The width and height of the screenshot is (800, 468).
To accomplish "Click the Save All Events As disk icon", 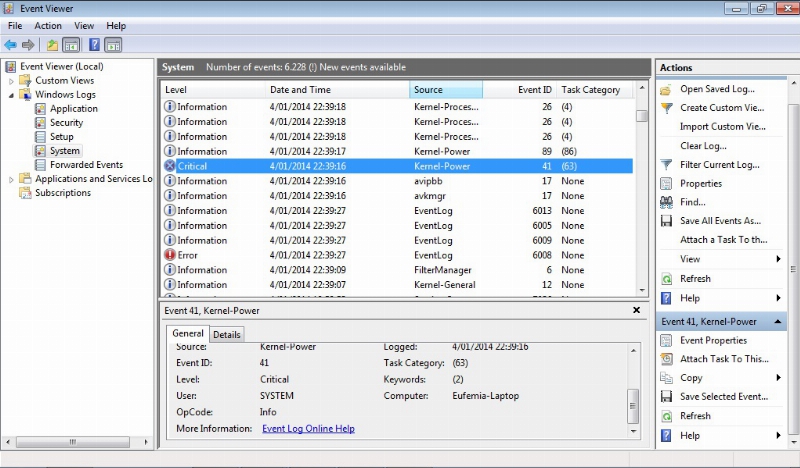I will 666,221.
